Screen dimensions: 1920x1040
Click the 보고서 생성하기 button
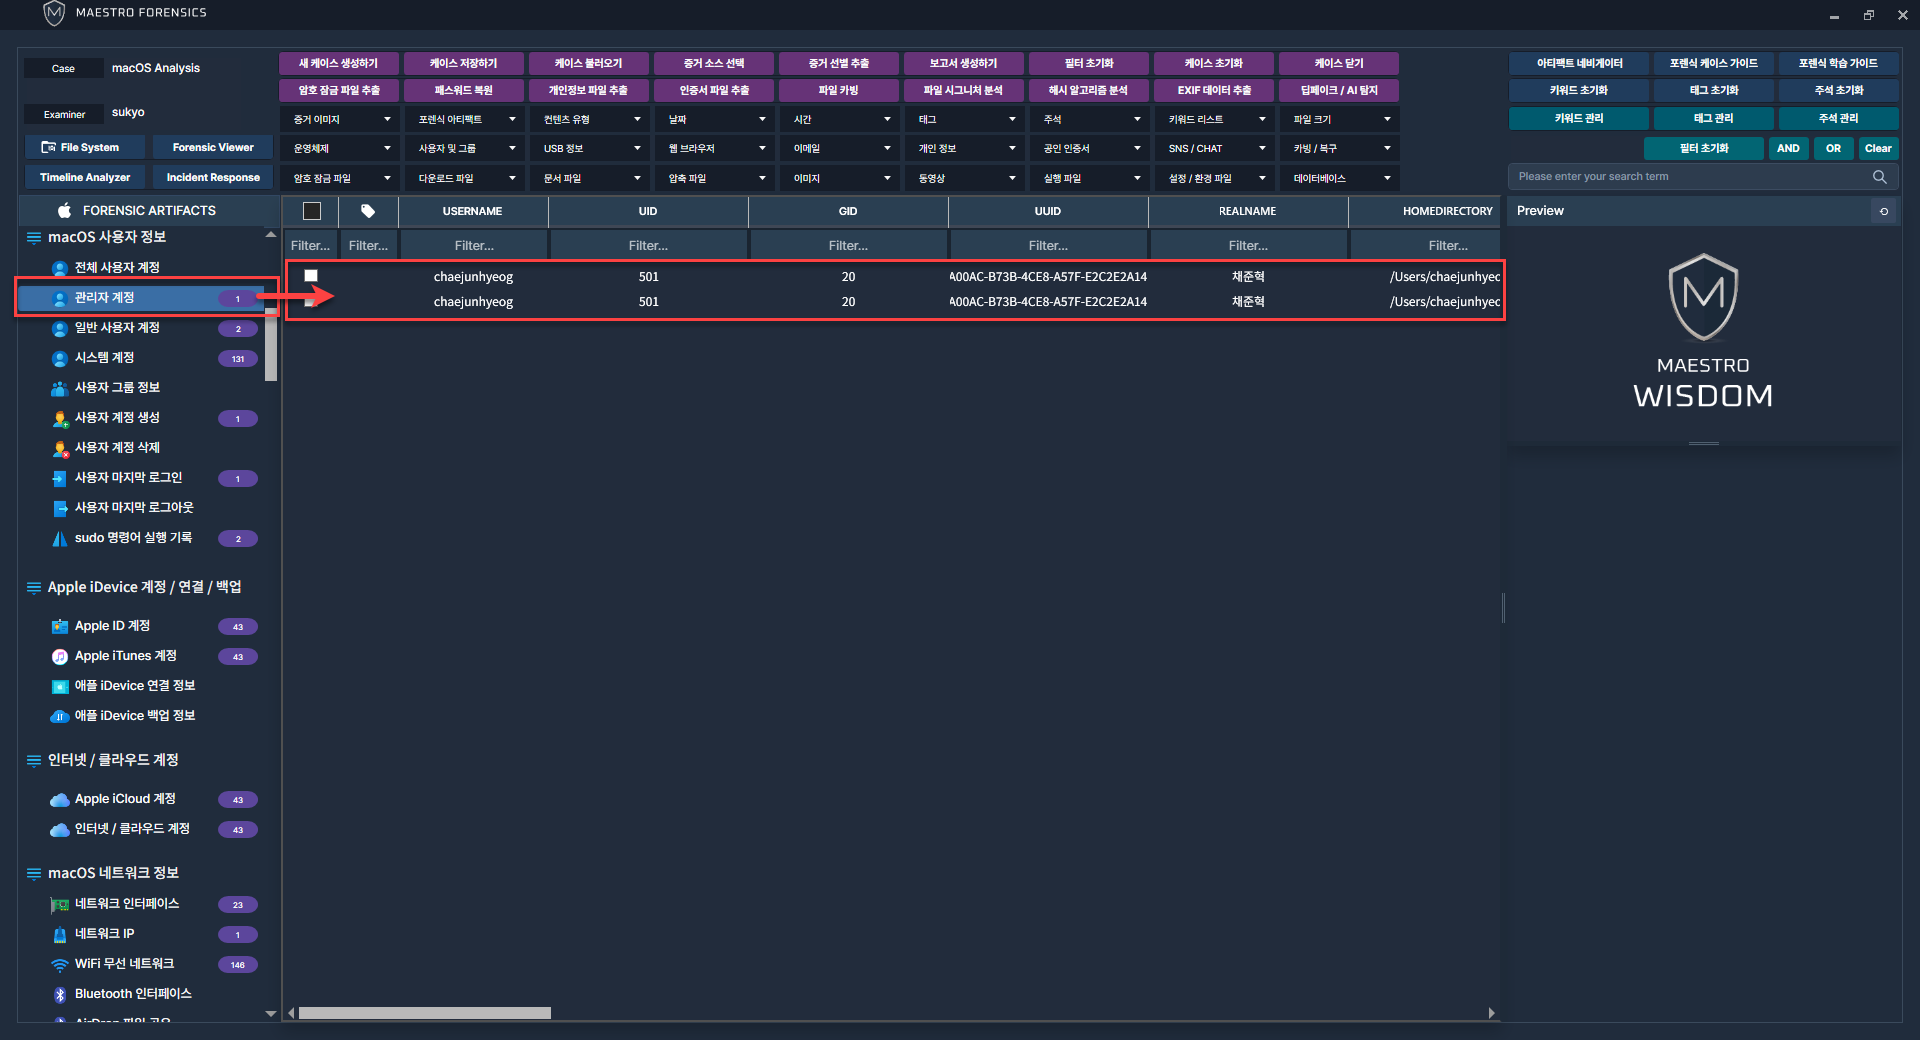pyautogui.click(x=963, y=63)
